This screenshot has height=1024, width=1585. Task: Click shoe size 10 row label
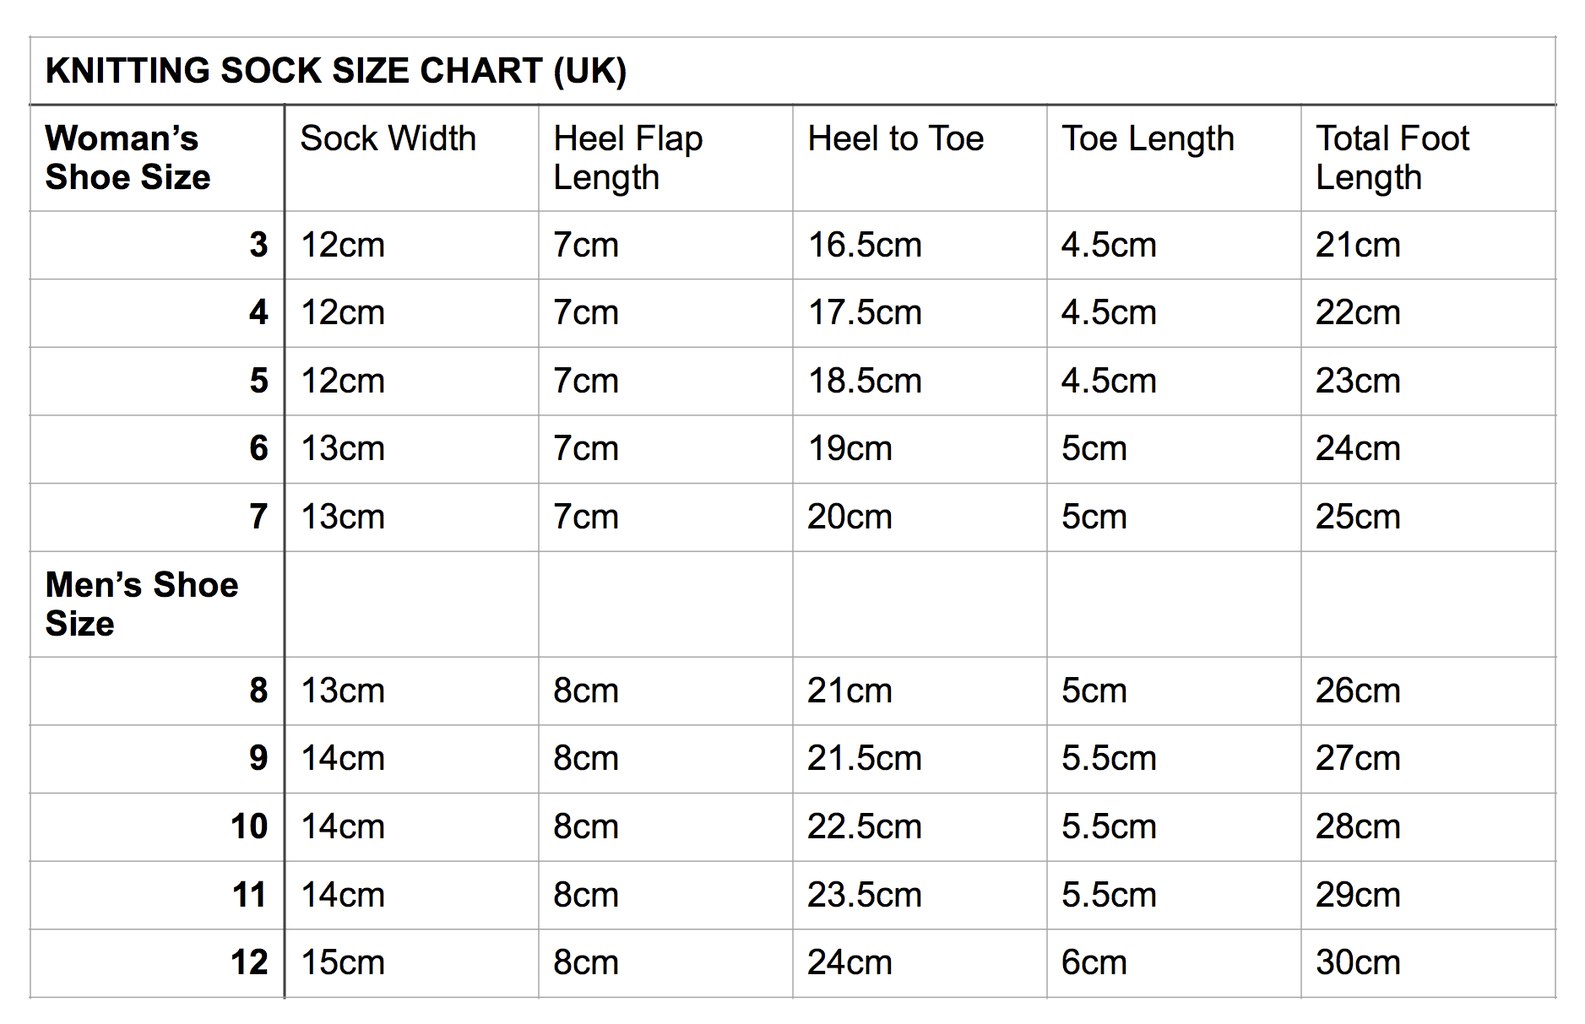249,827
